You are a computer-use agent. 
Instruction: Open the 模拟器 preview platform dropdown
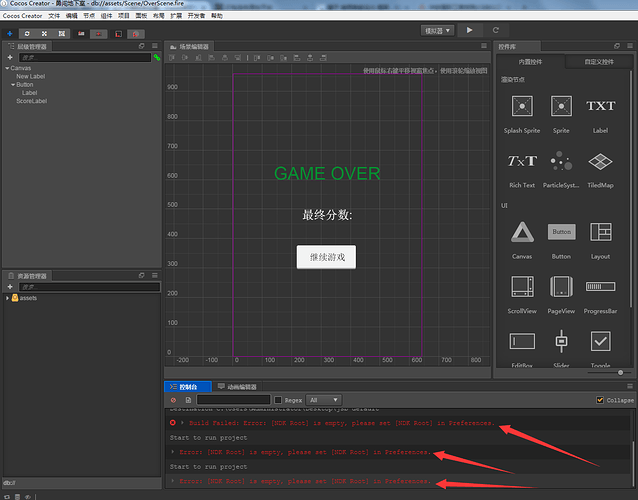pyautogui.click(x=437, y=31)
